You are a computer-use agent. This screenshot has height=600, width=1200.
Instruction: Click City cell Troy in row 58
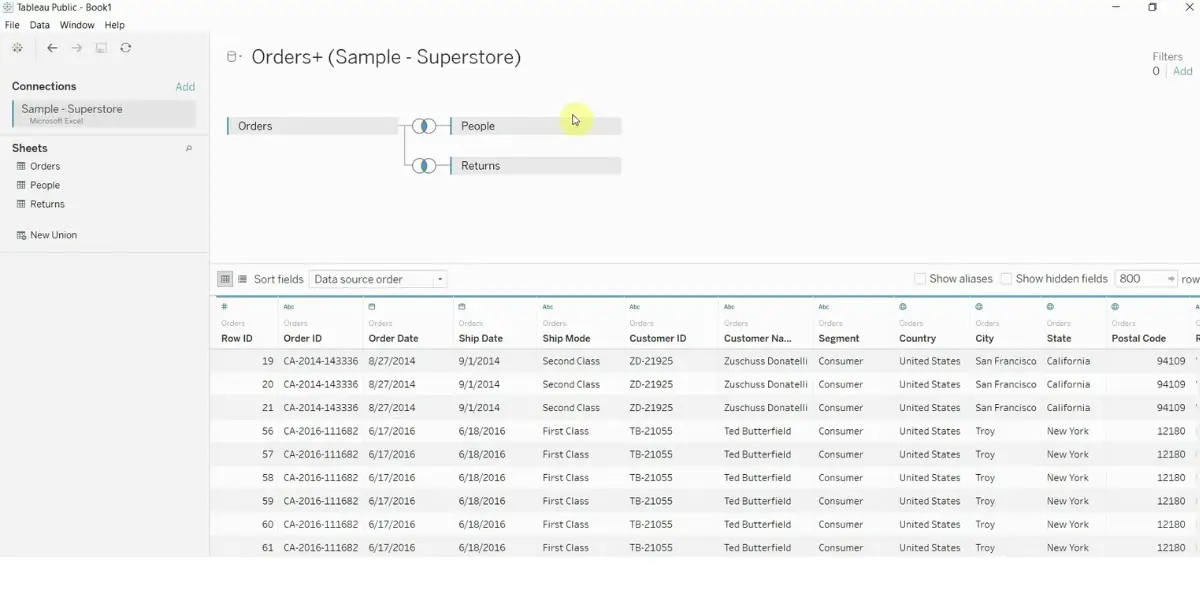[x=985, y=478]
